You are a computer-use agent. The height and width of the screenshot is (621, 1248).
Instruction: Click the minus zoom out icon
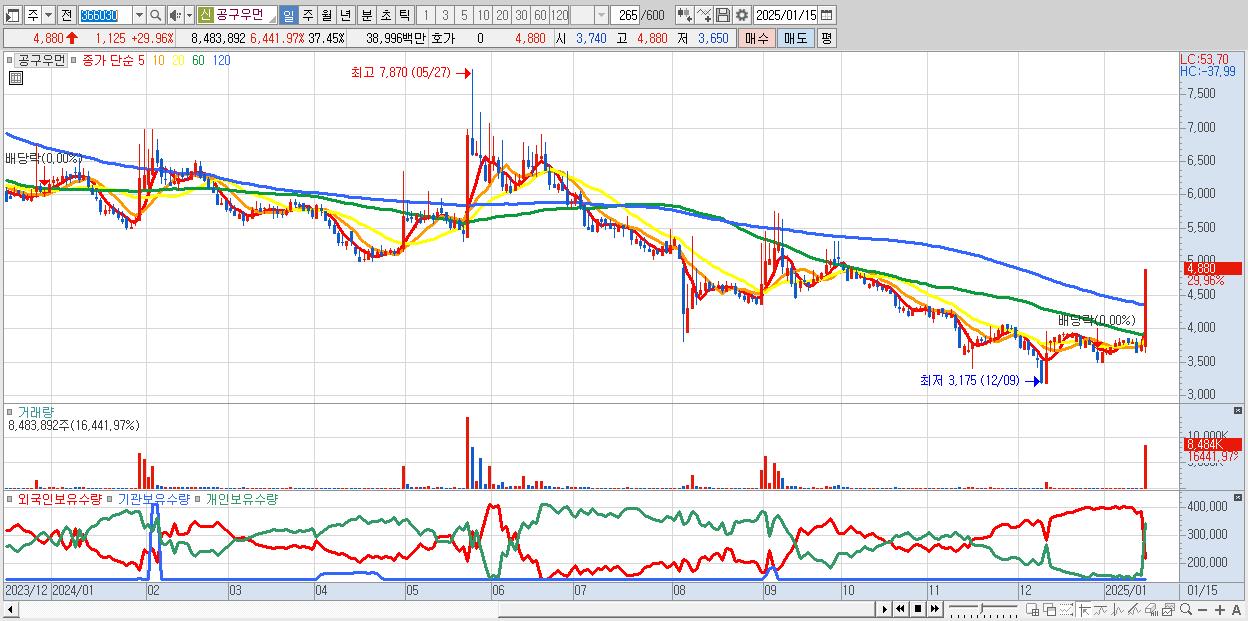click(x=1202, y=610)
